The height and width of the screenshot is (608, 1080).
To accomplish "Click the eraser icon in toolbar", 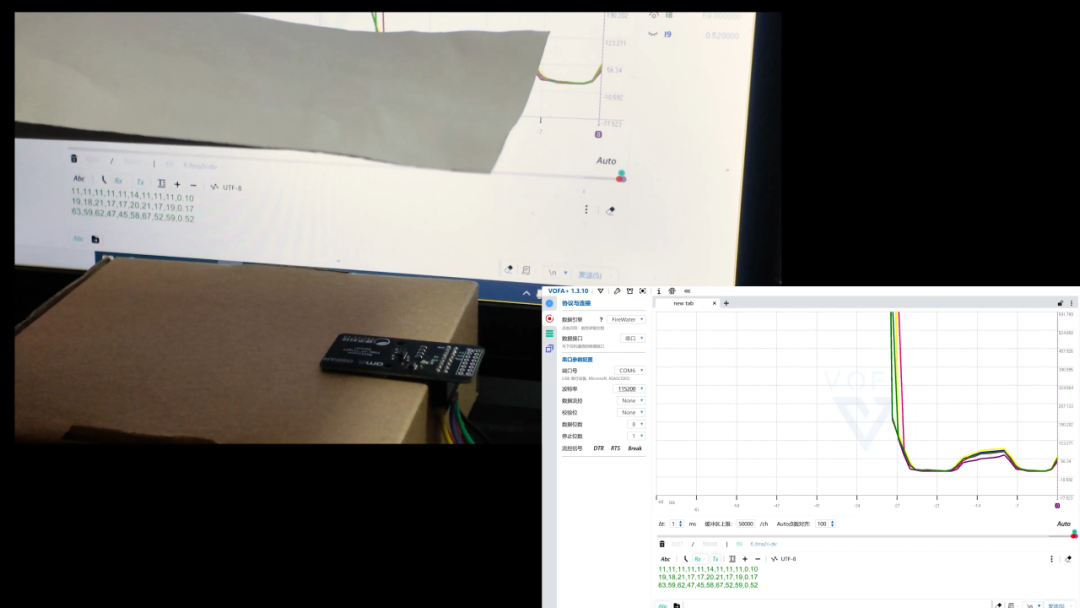I will [x=1069, y=559].
